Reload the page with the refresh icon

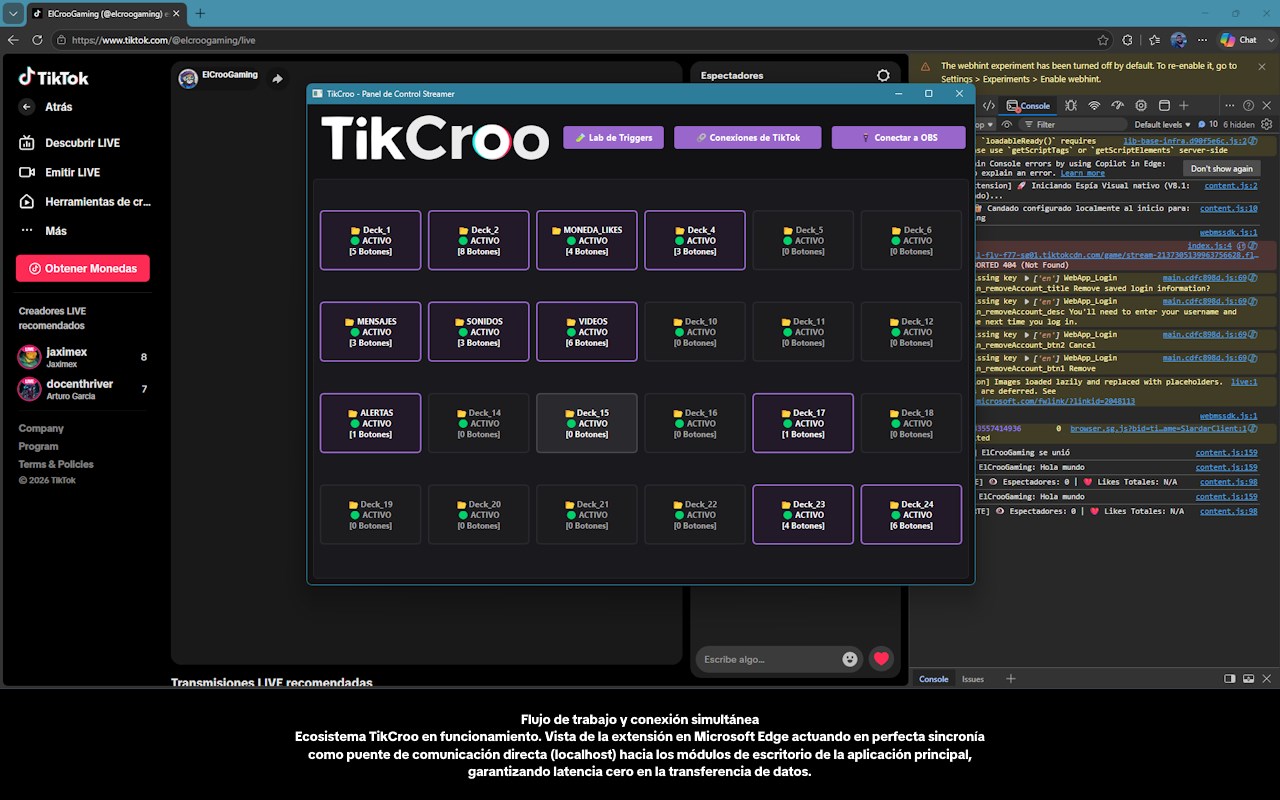click(37, 40)
